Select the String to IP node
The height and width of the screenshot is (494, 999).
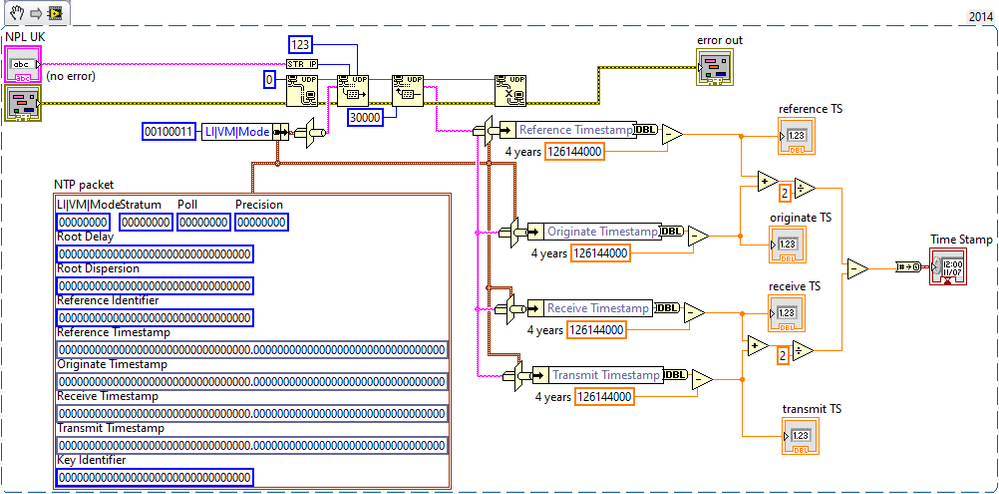[302, 63]
